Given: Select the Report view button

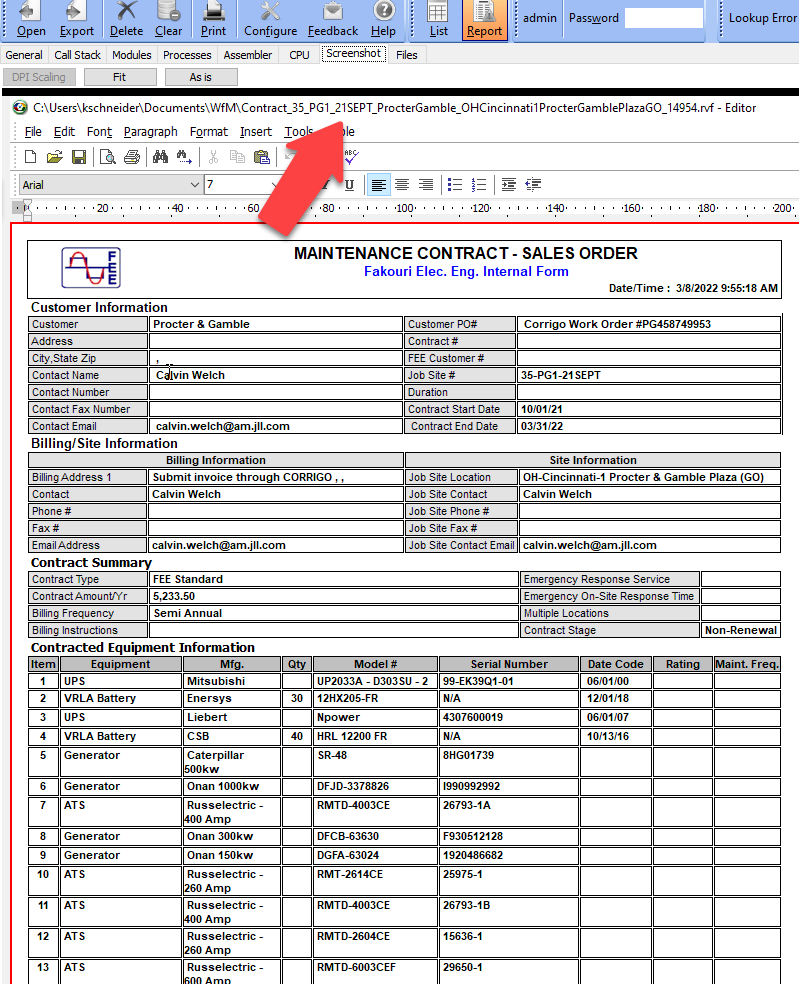Looking at the screenshot, I should click(484, 19).
